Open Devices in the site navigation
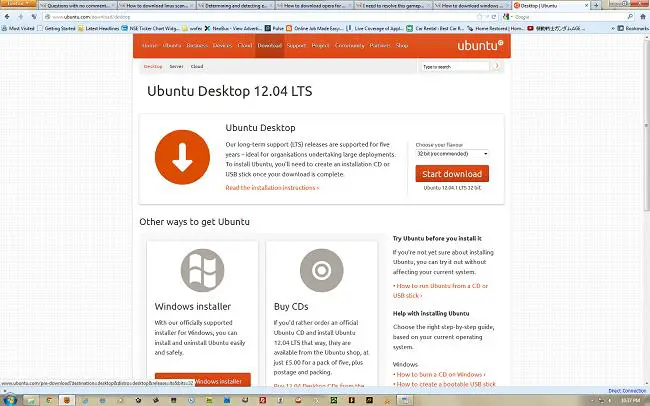Screen dimensions: 650x406 222,46
